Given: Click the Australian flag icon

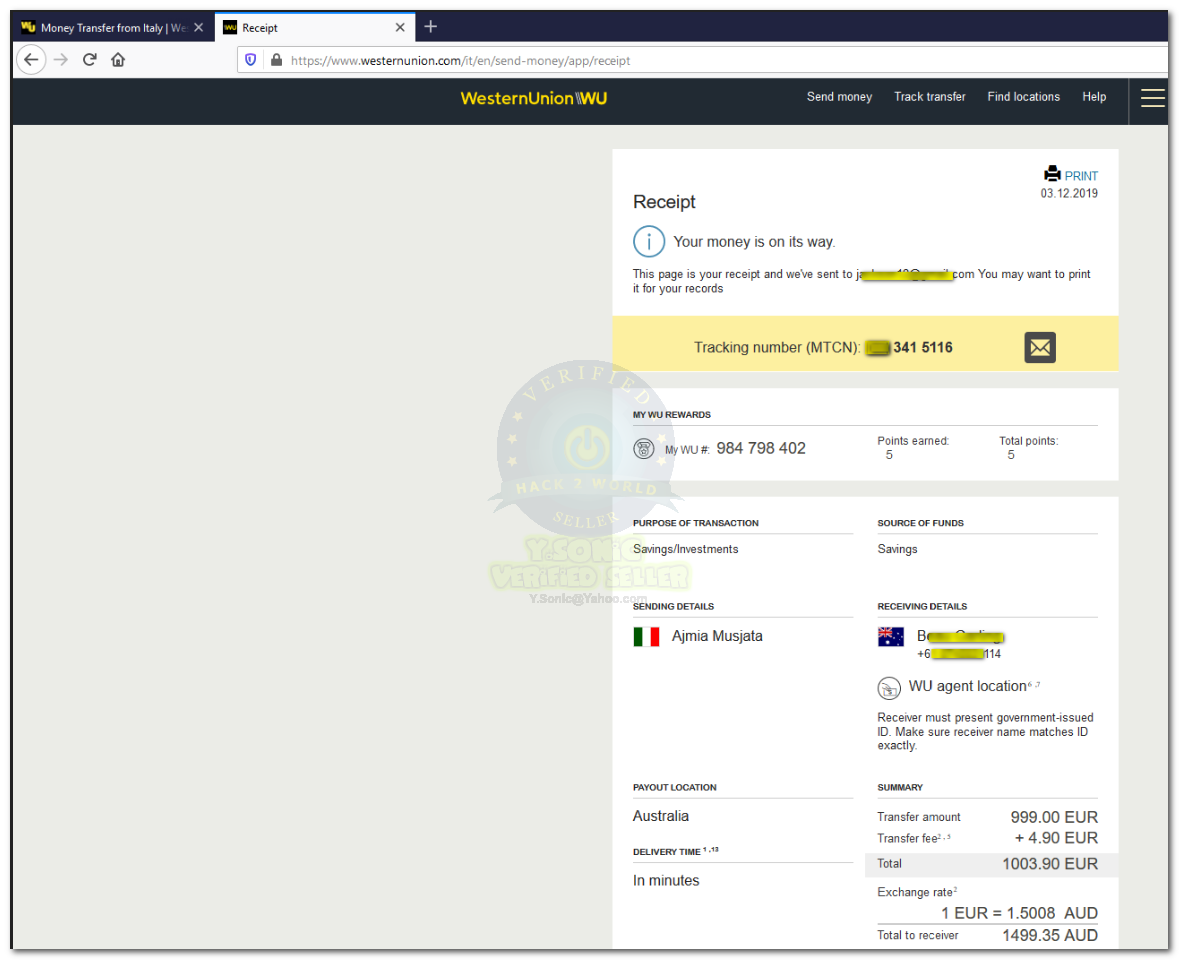Looking at the screenshot, I should [891, 637].
